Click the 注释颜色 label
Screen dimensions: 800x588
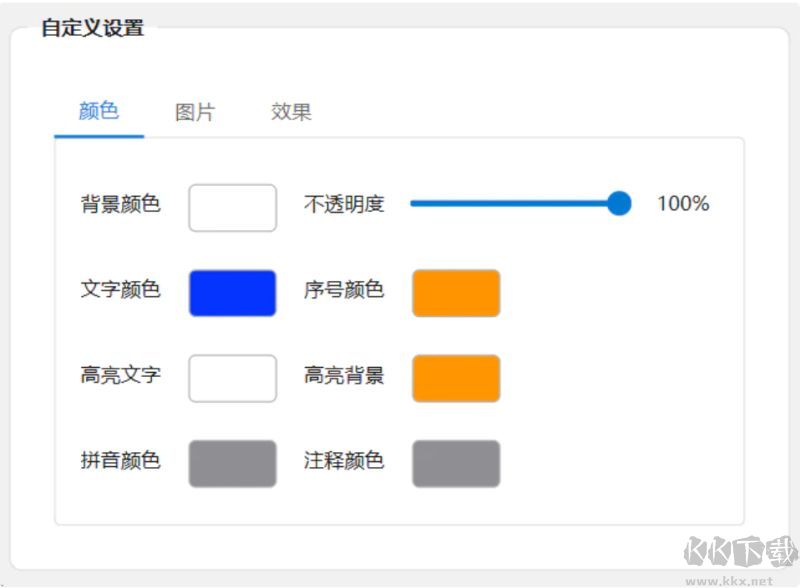tap(344, 460)
